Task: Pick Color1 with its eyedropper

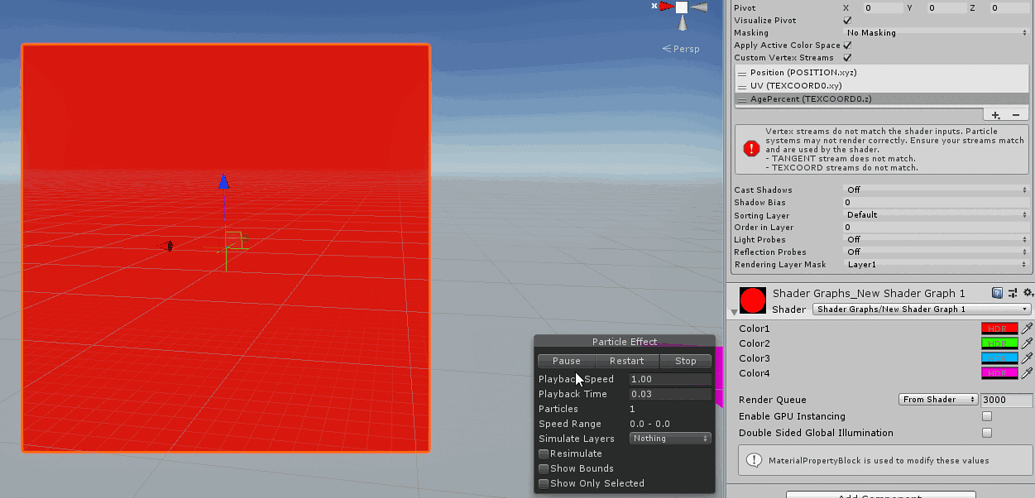Action: click(1027, 328)
